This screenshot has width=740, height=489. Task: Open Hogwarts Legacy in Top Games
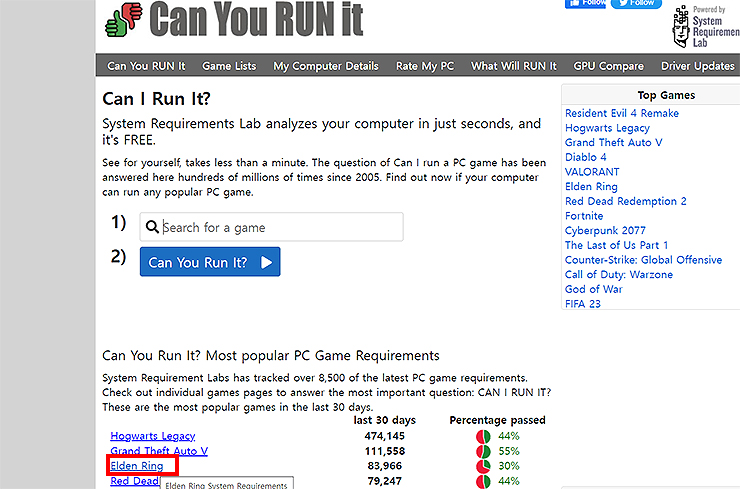[607, 128]
